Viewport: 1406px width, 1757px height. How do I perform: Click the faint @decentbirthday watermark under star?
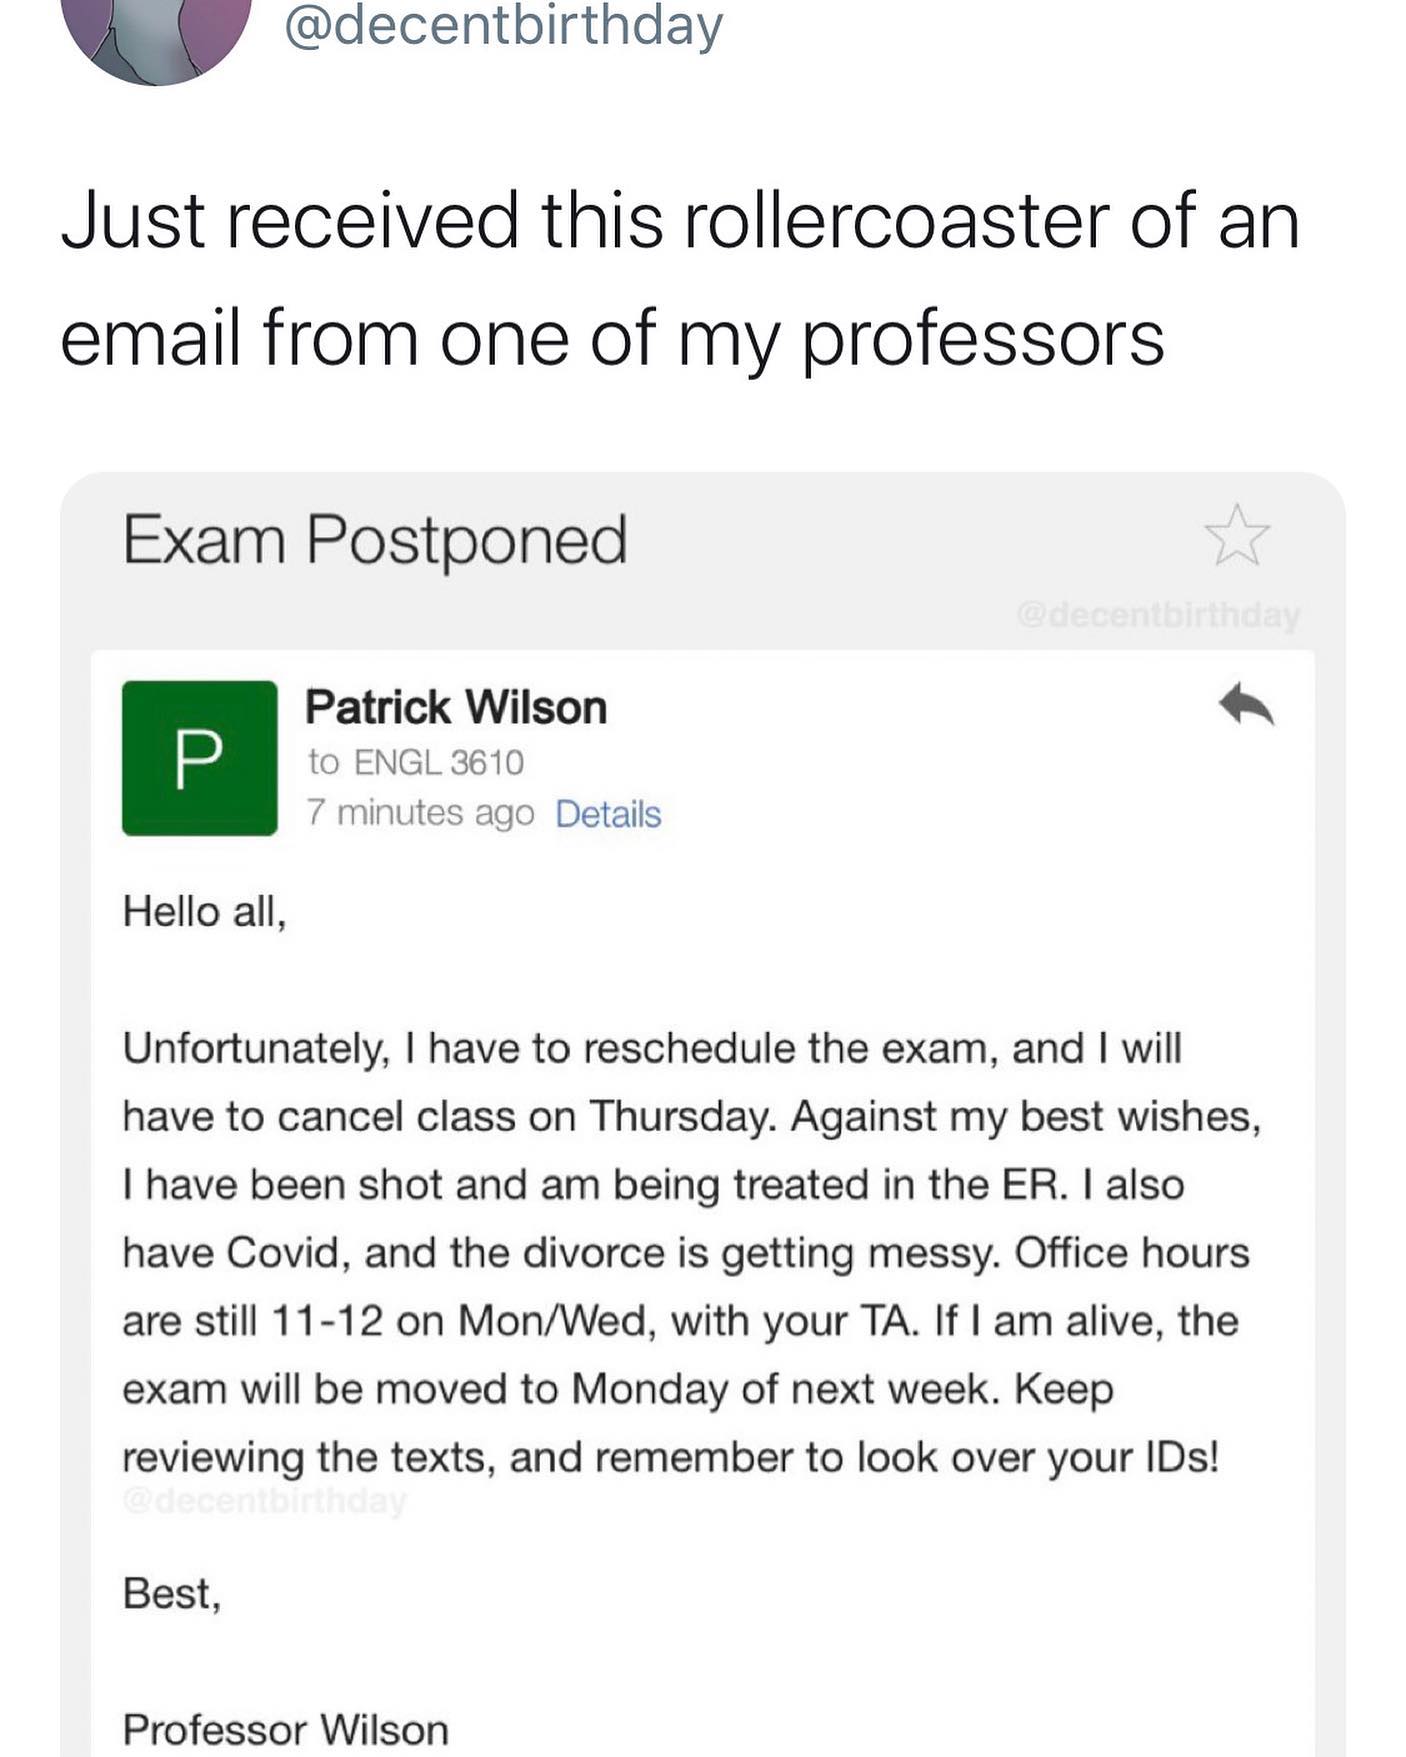click(x=1158, y=614)
